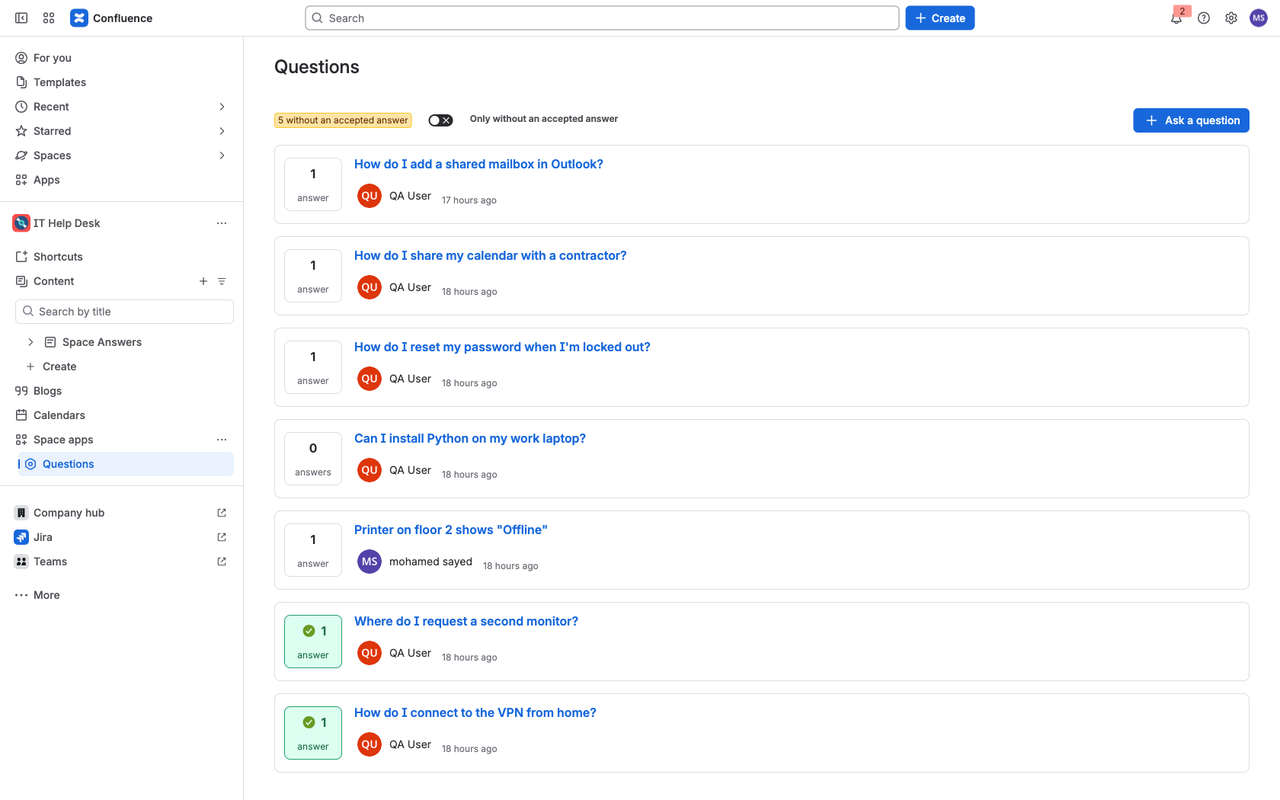Open Jira external link icon
Viewport: 1280px width, 800px height.
[x=222, y=537]
